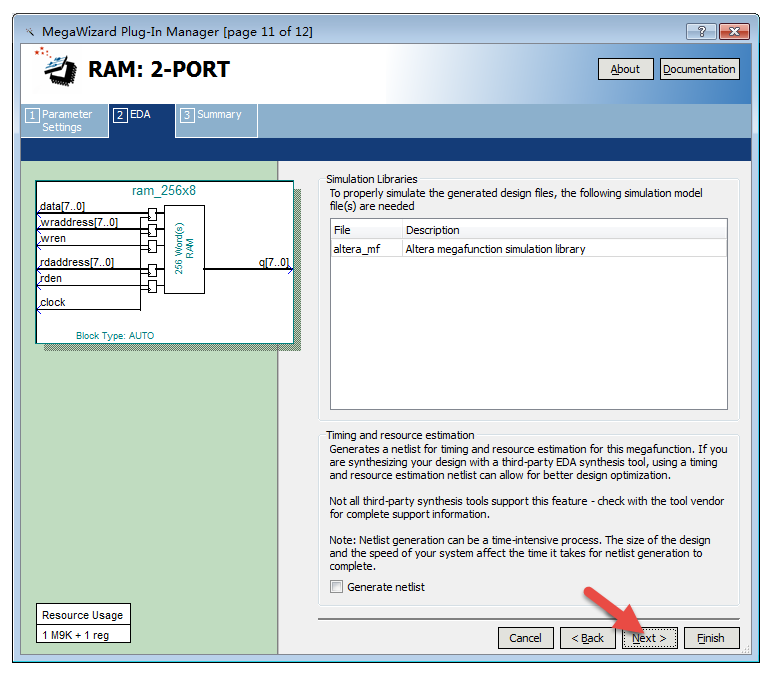This screenshot has width=774, height=674.
Task: Open the Documentation for RAM: 2-PORT
Action: click(699, 69)
